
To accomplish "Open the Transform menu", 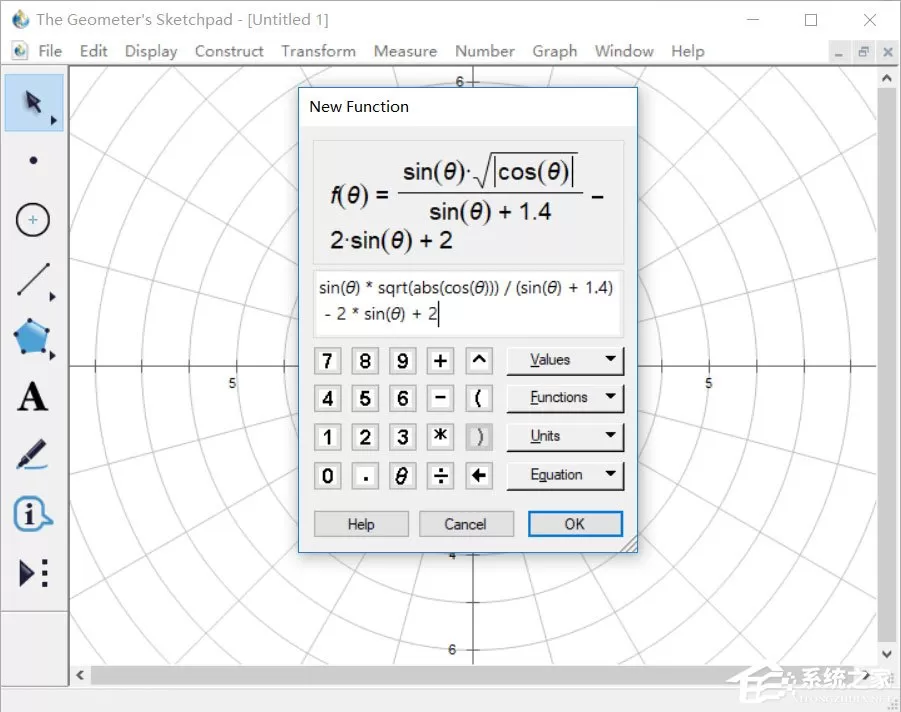I will point(318,51).
